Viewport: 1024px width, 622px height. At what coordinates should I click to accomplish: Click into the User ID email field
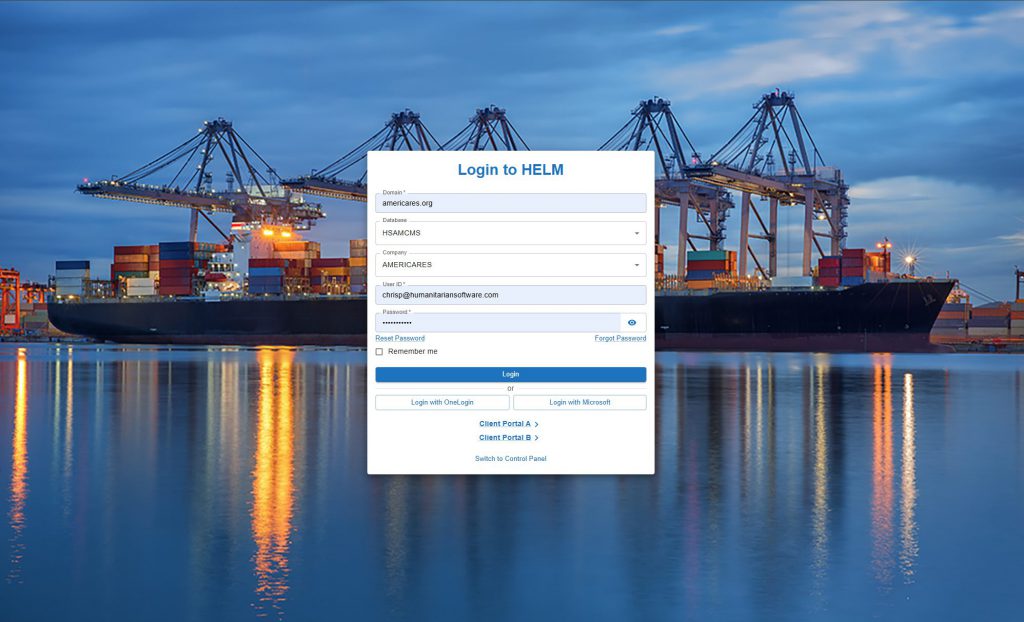coord(510,296)
